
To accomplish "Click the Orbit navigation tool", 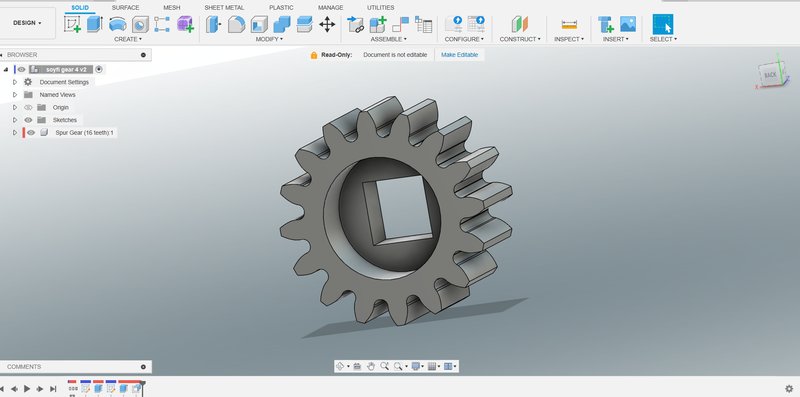I will (340, 366).
